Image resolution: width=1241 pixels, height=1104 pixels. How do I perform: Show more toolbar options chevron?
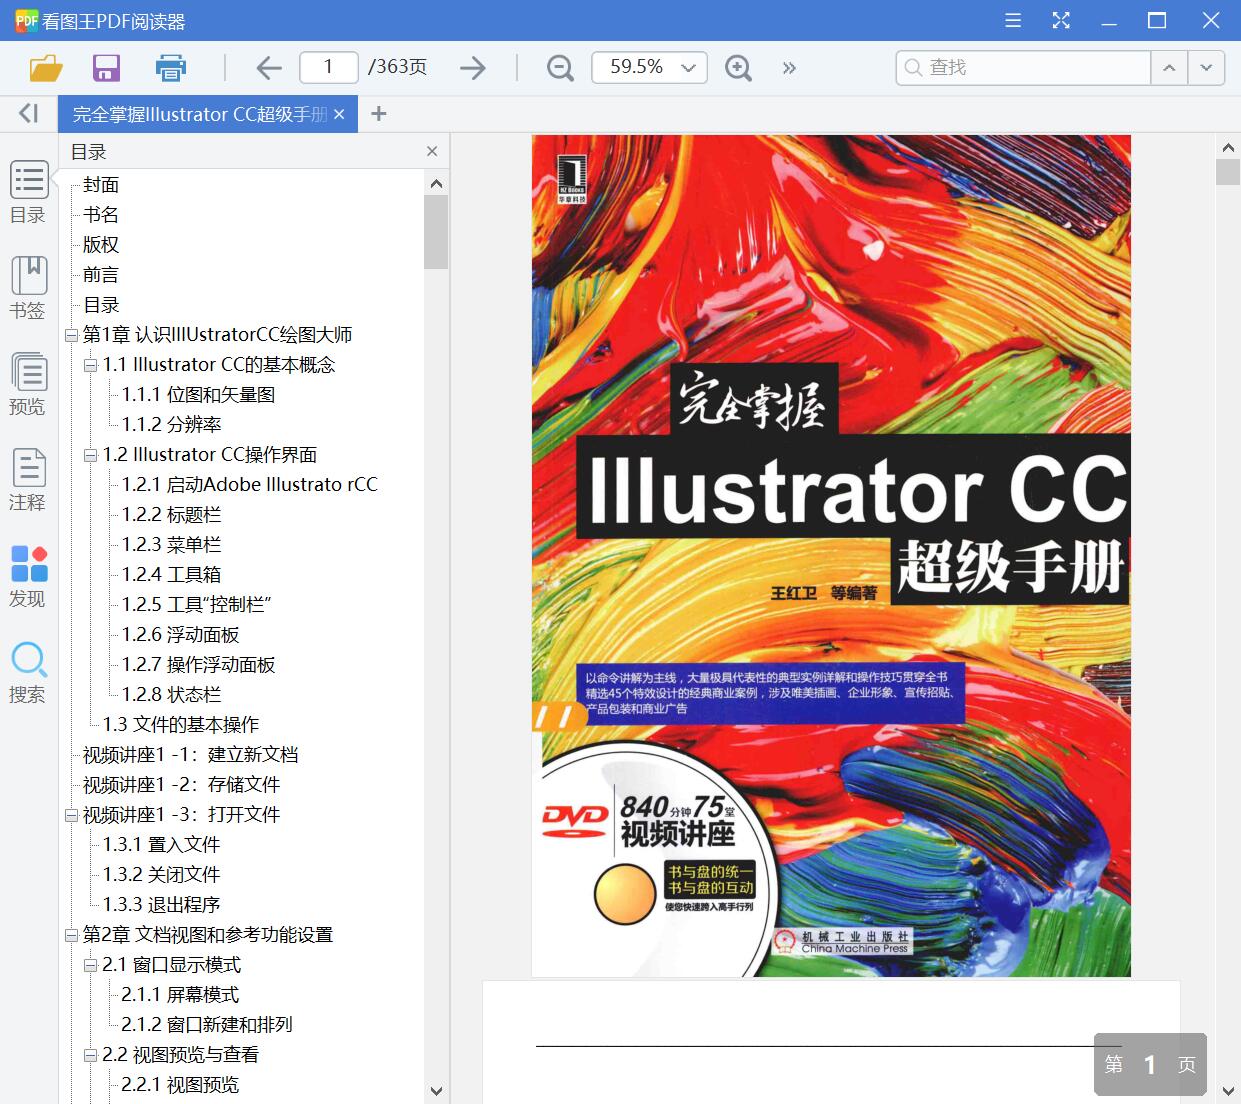789,68
